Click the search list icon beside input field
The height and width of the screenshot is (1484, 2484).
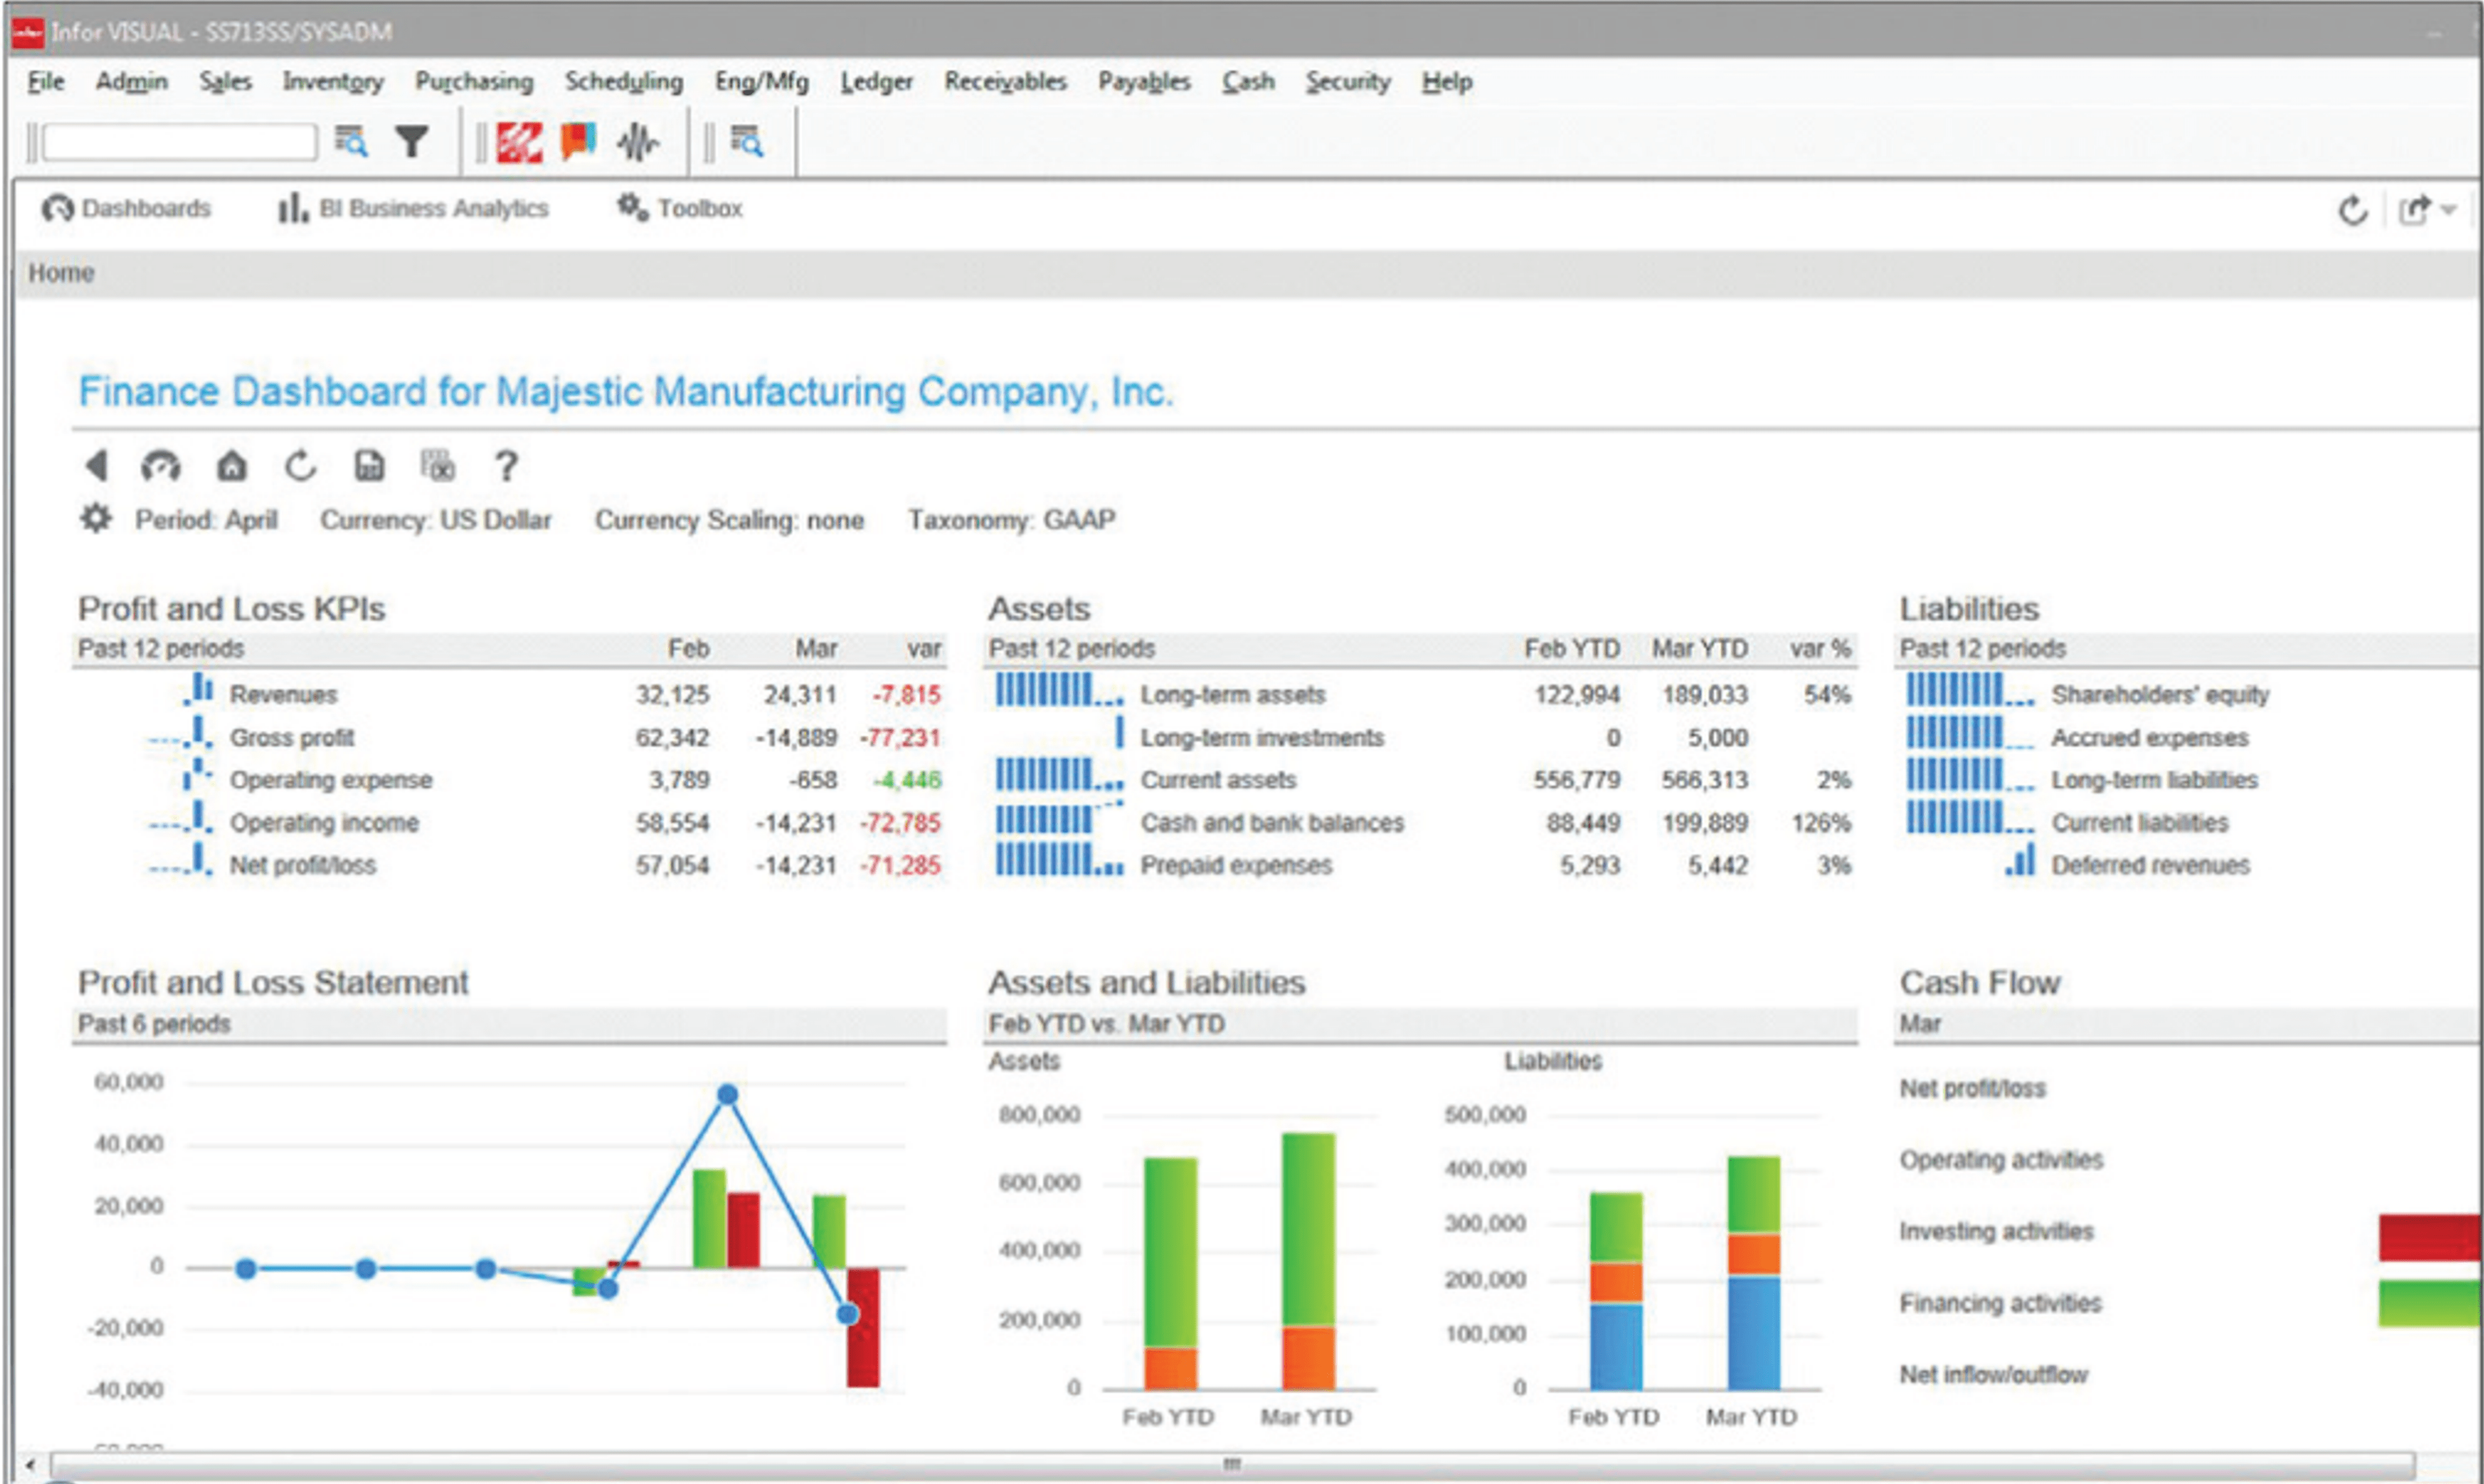351,142
